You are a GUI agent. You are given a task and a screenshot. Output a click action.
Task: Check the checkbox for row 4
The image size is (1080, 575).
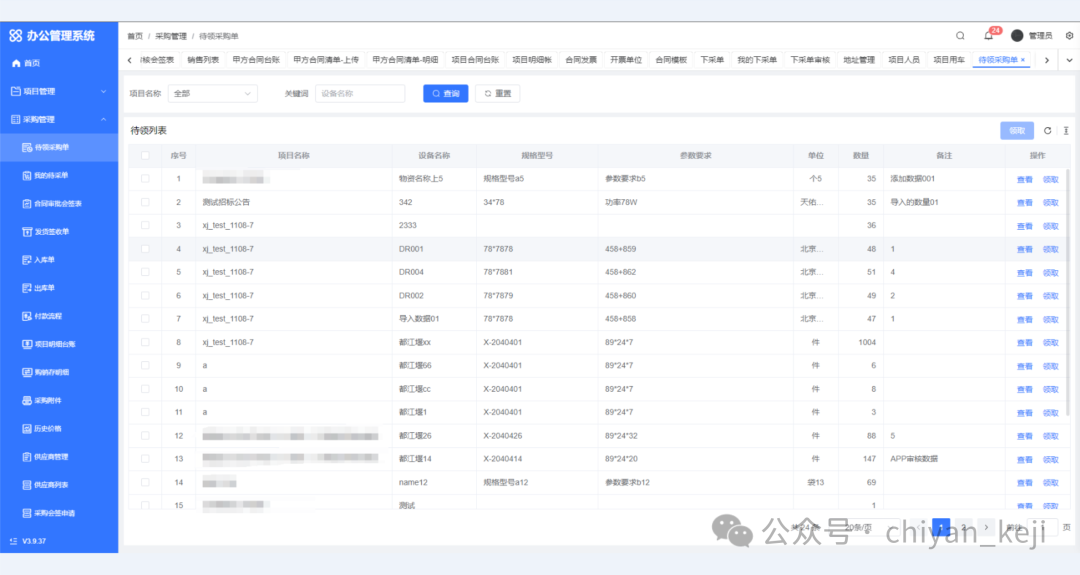pyautogui.click(x=146, y=249)
